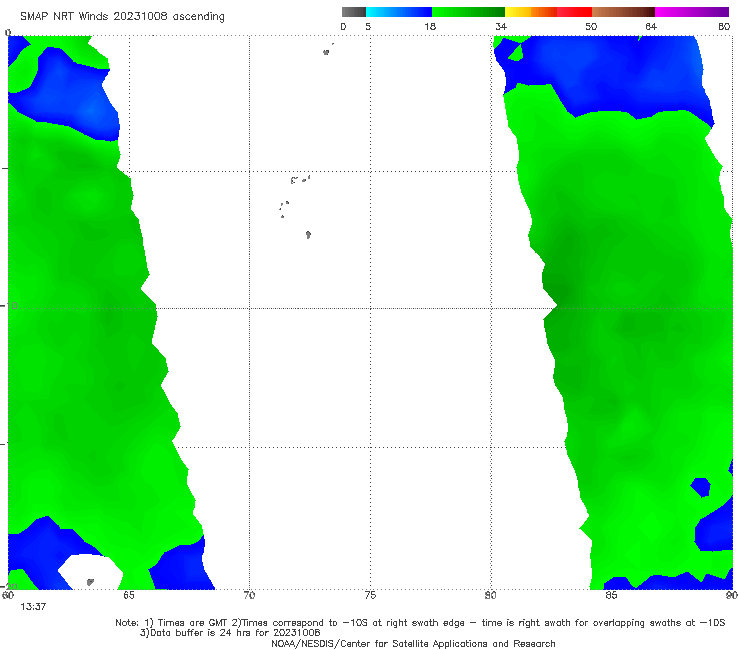This screenshot has height=650, width=740.
Task: Click the red segment of the color bar
Action: pos(574,12)
